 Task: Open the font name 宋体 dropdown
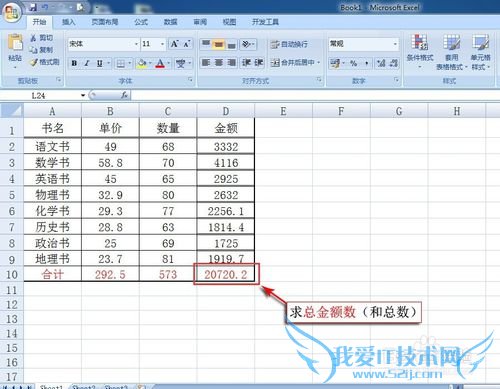click(136, 44)
